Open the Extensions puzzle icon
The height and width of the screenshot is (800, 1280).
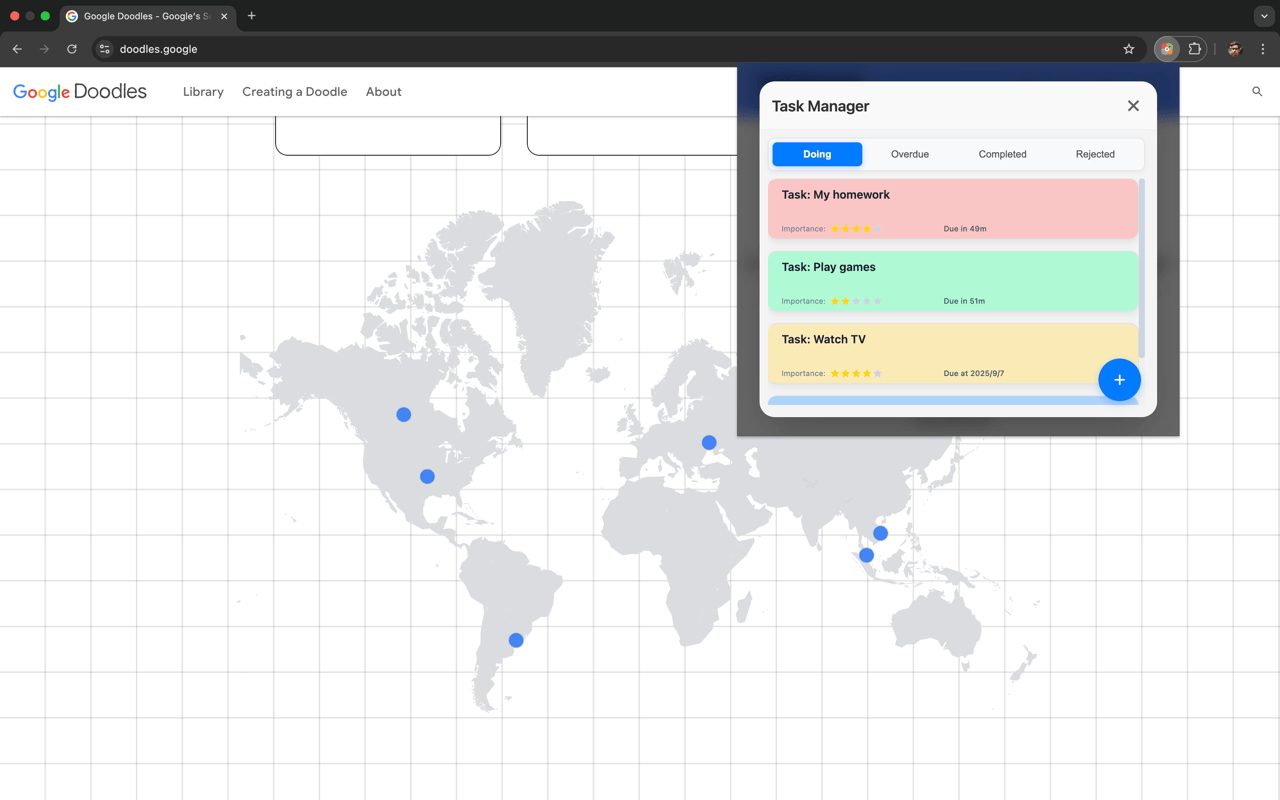tap(1194, 49)
